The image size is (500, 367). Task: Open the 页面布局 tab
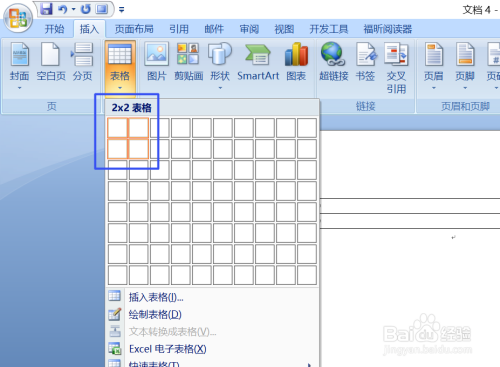click(x=134, y=29)
